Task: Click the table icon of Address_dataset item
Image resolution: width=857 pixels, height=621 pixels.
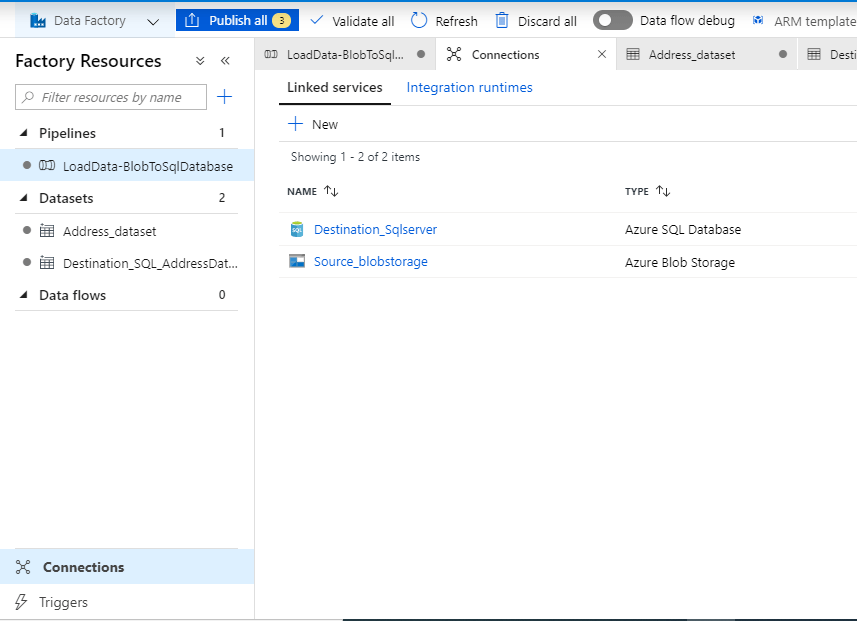Action: (47, 231)
